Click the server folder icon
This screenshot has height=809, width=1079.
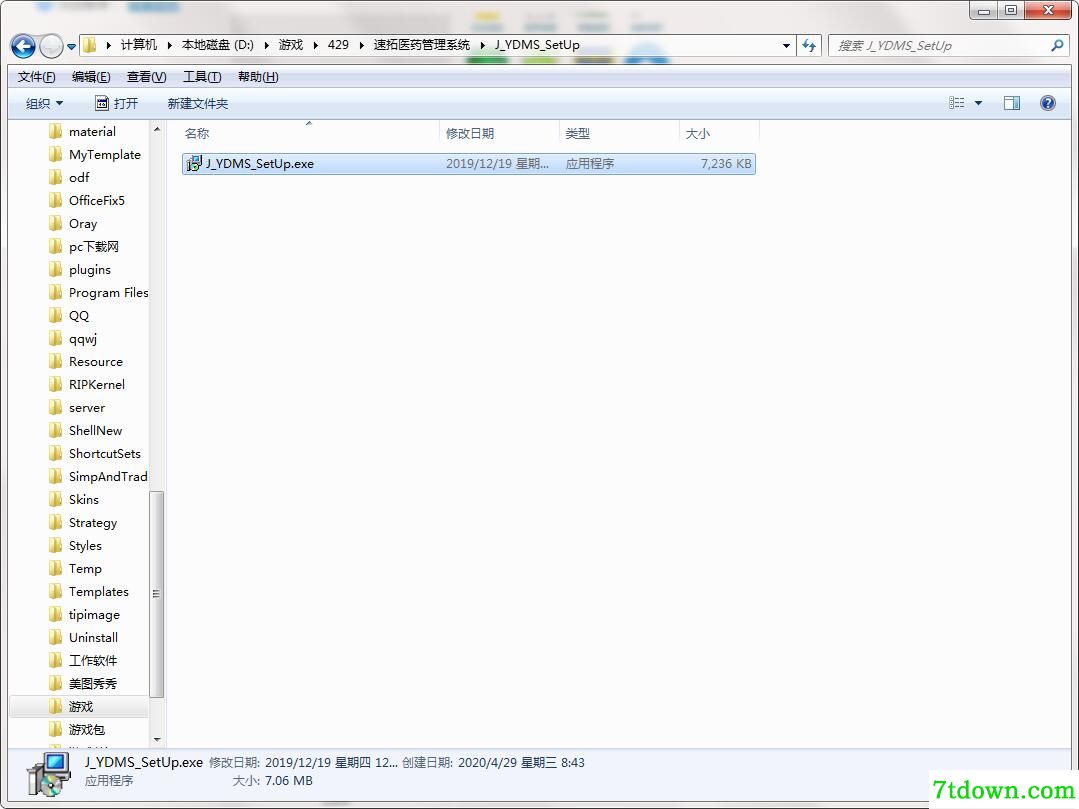click(56, 408)
